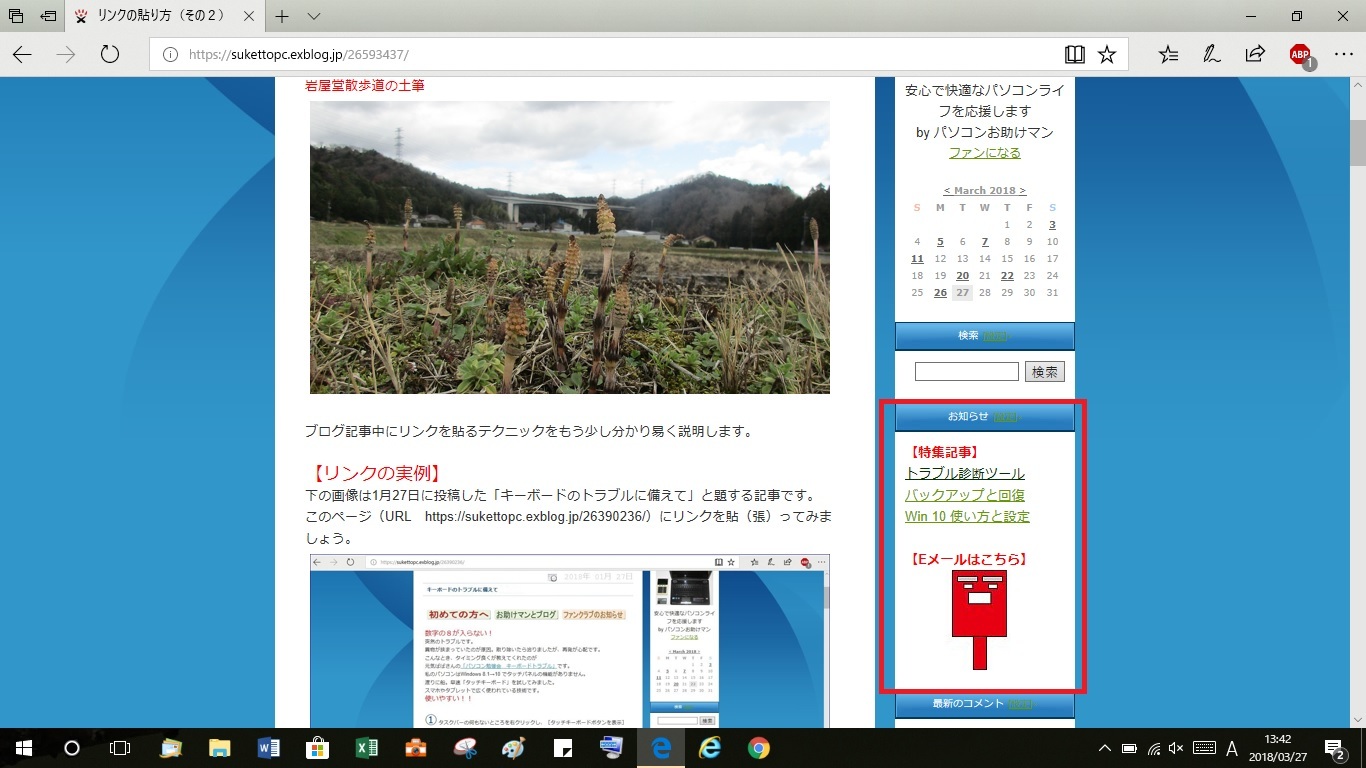Open Cortana search circle
Viewport: 1366px width, 768px height.
coord(72,748)
